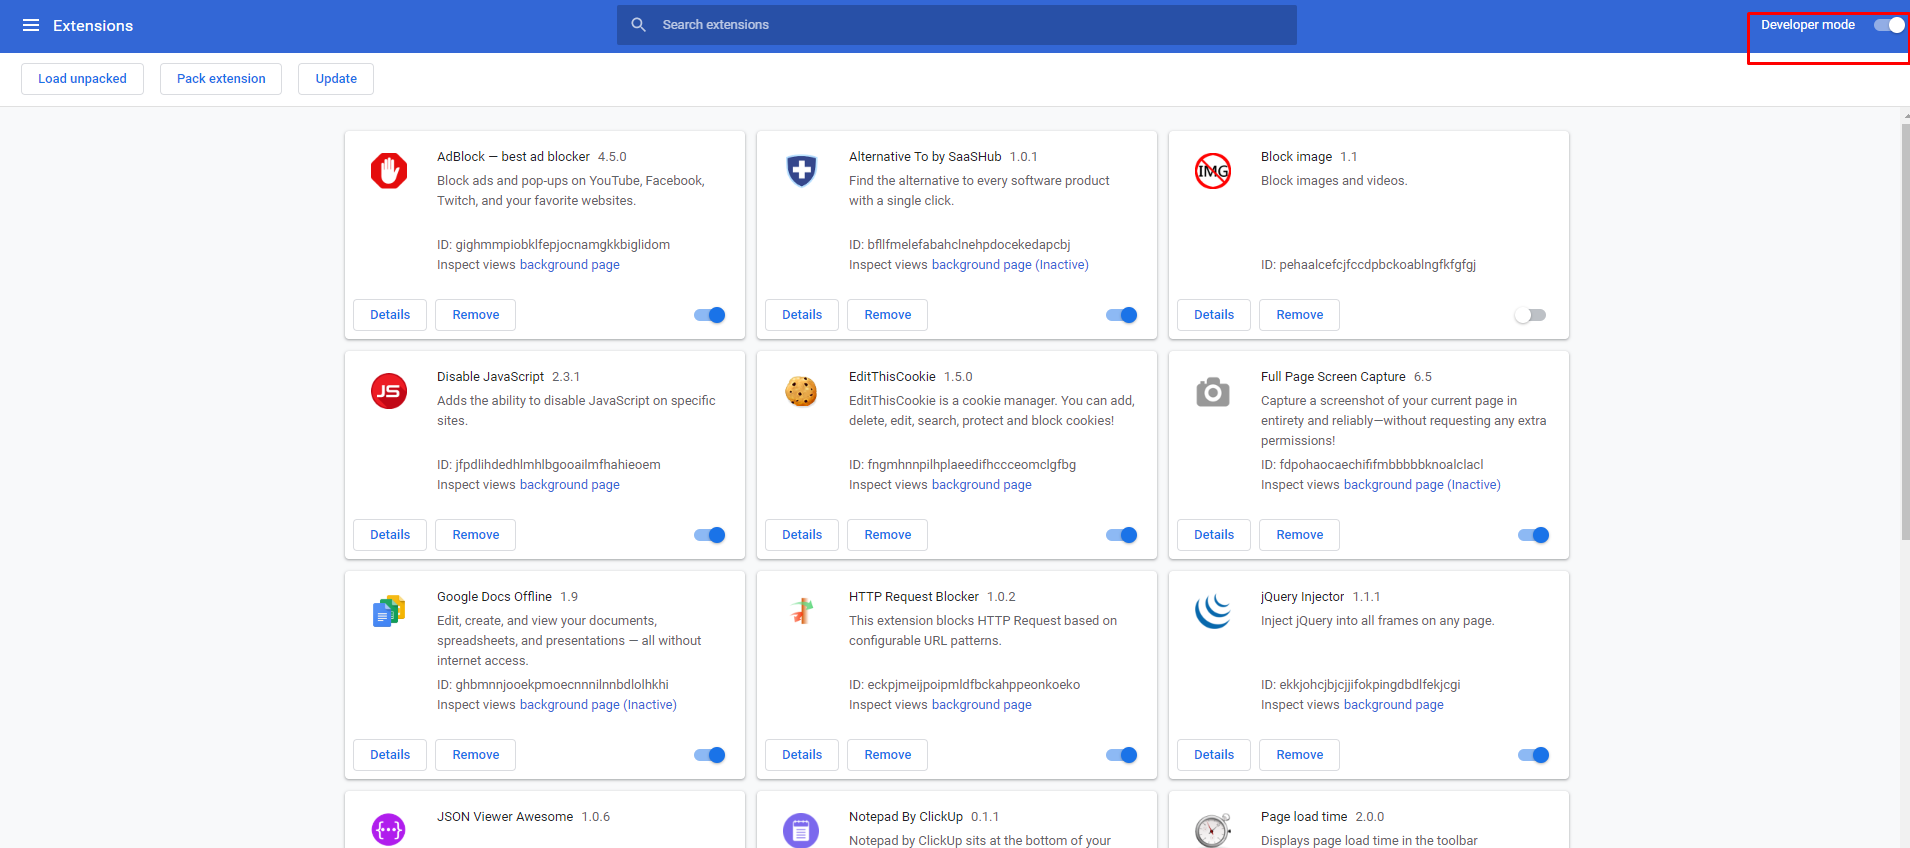The width and height of the screenshot is (1910, 848).
Task: Open Details for jQuery Injector
Action: coord(1214,755)
